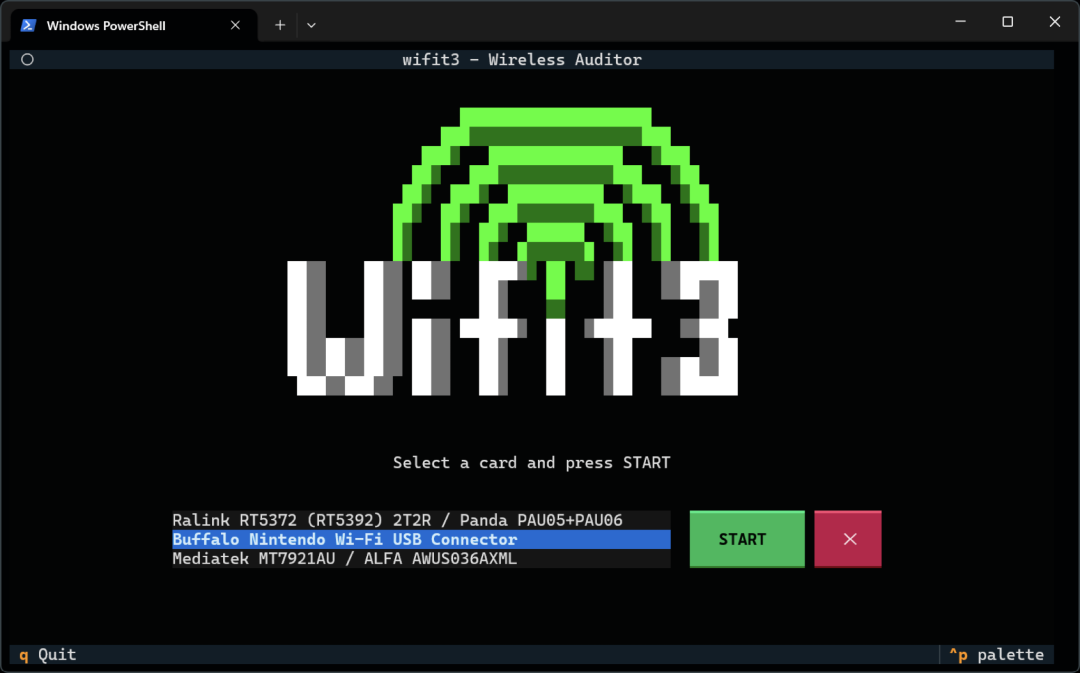
Task: Select Mediatek MT7921AU ALFA AWUS036AXML card
Action: click(421, 559)
